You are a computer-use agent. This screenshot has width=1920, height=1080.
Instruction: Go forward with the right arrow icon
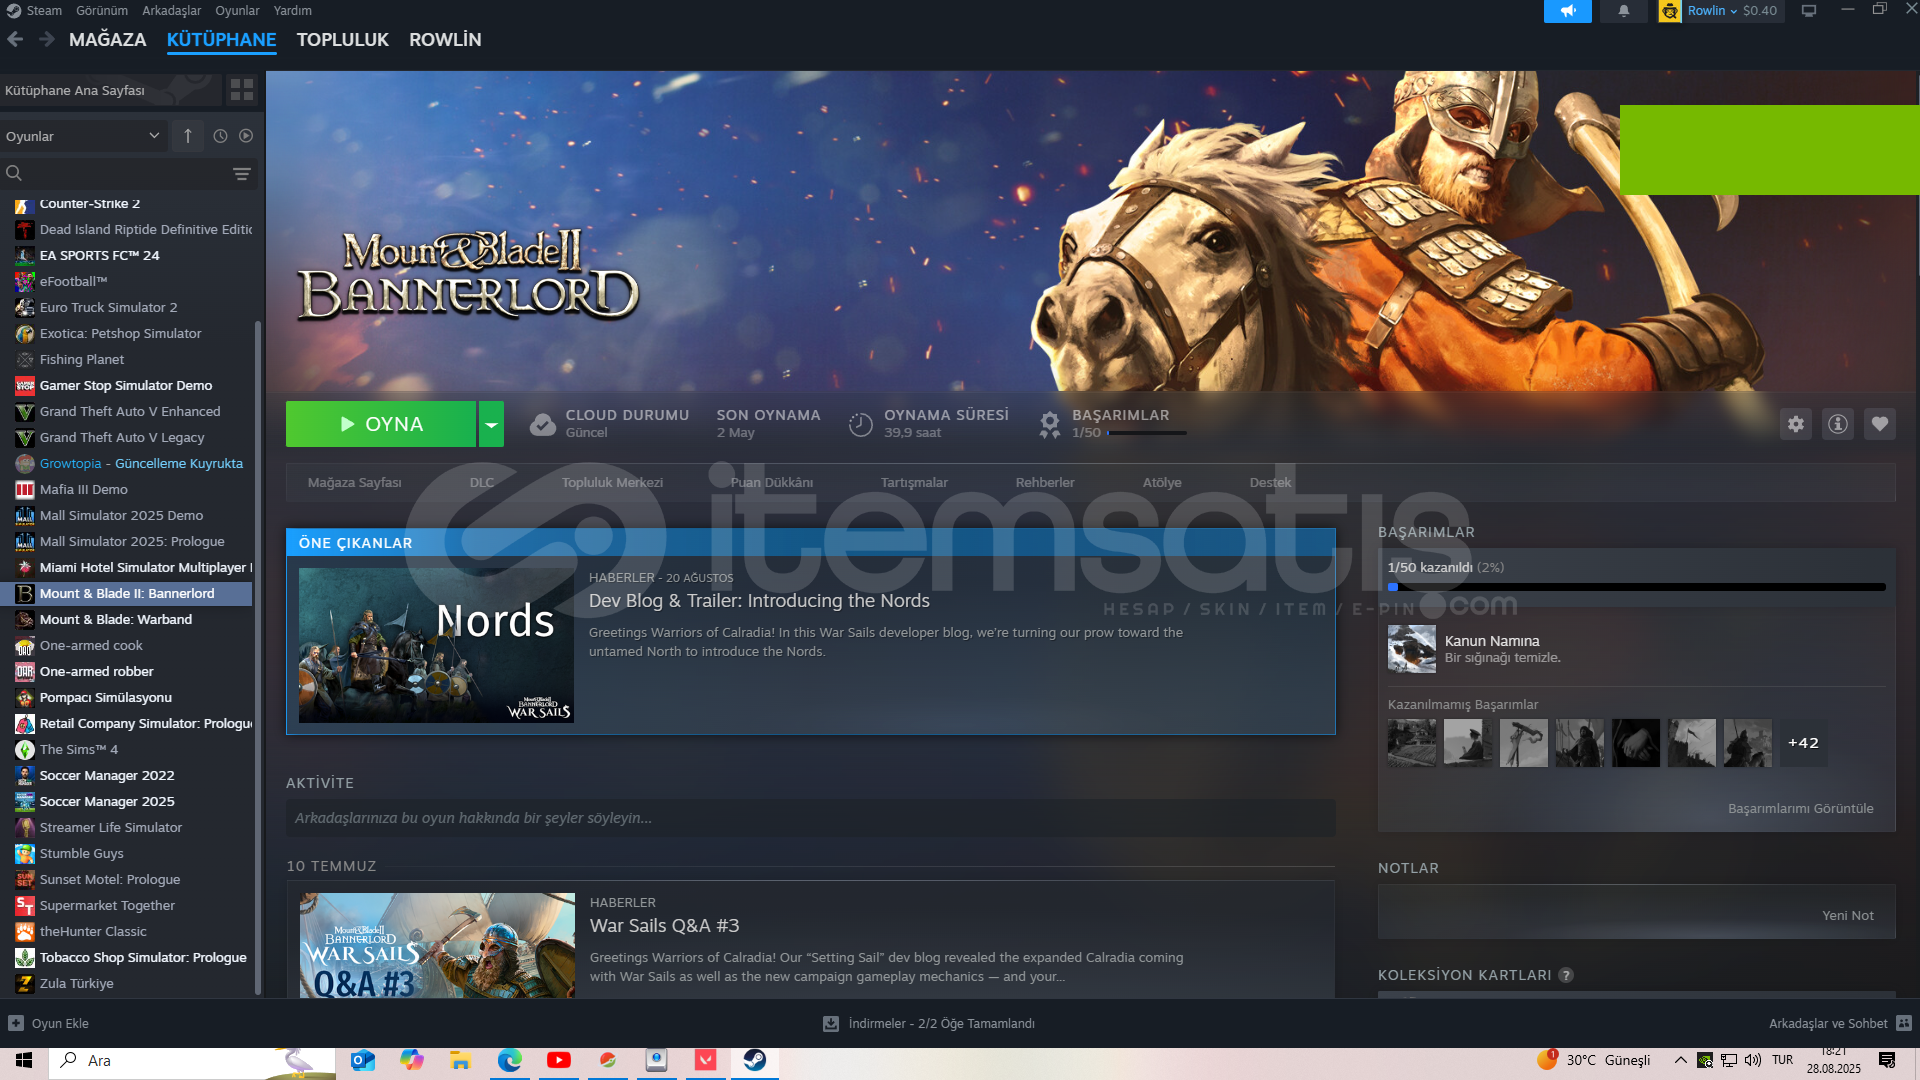click(47, 39)
